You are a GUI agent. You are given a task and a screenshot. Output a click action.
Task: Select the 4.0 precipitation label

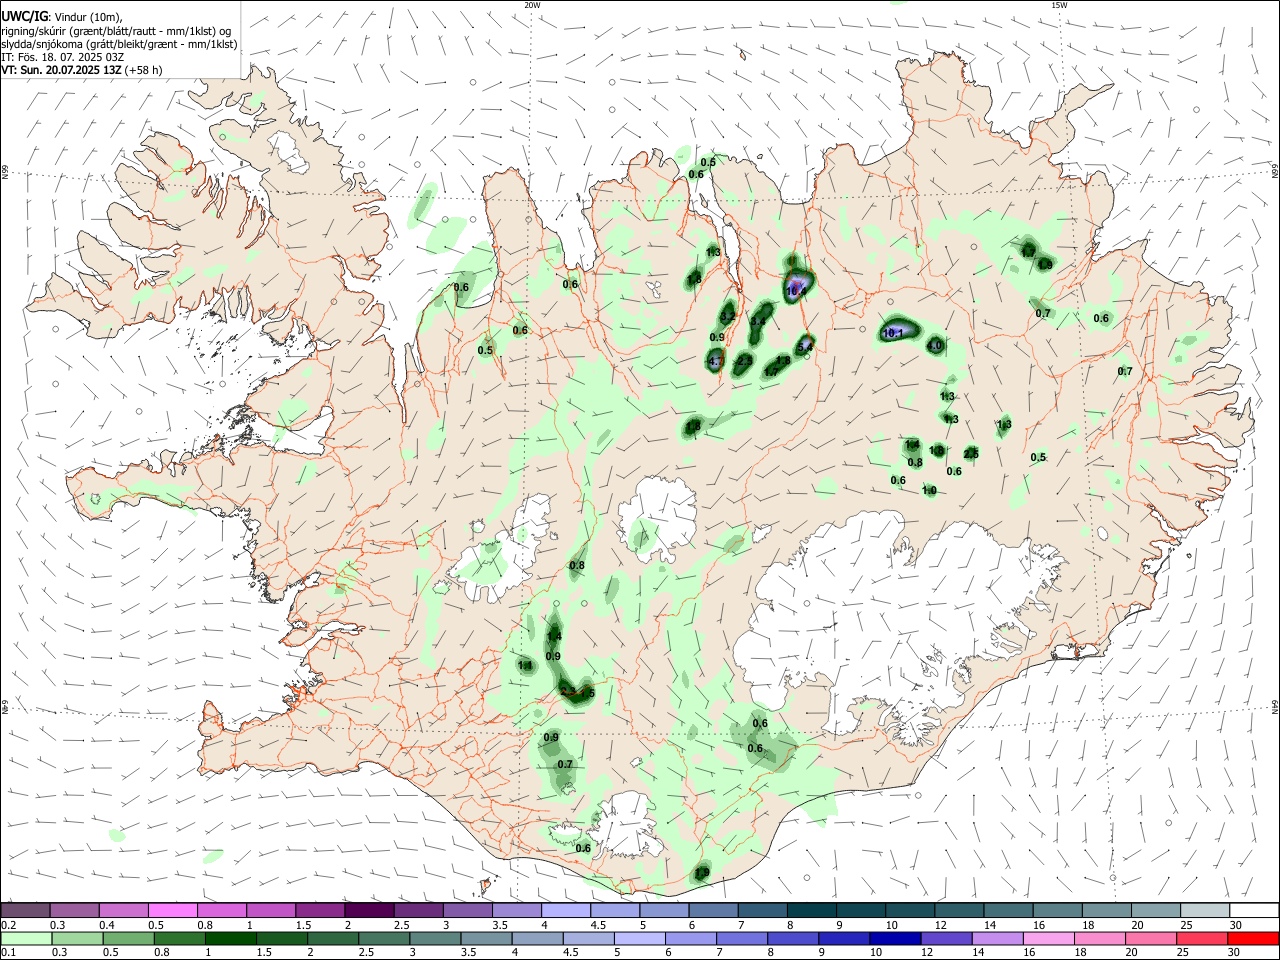pos(936,345)
